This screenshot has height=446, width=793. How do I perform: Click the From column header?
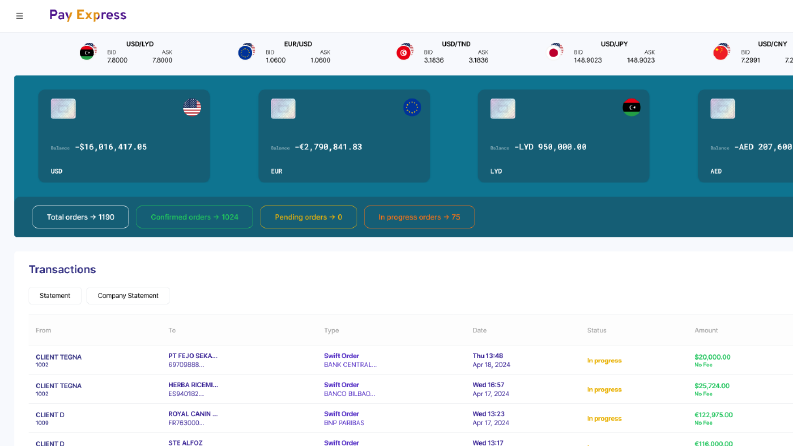pos(43,331)
